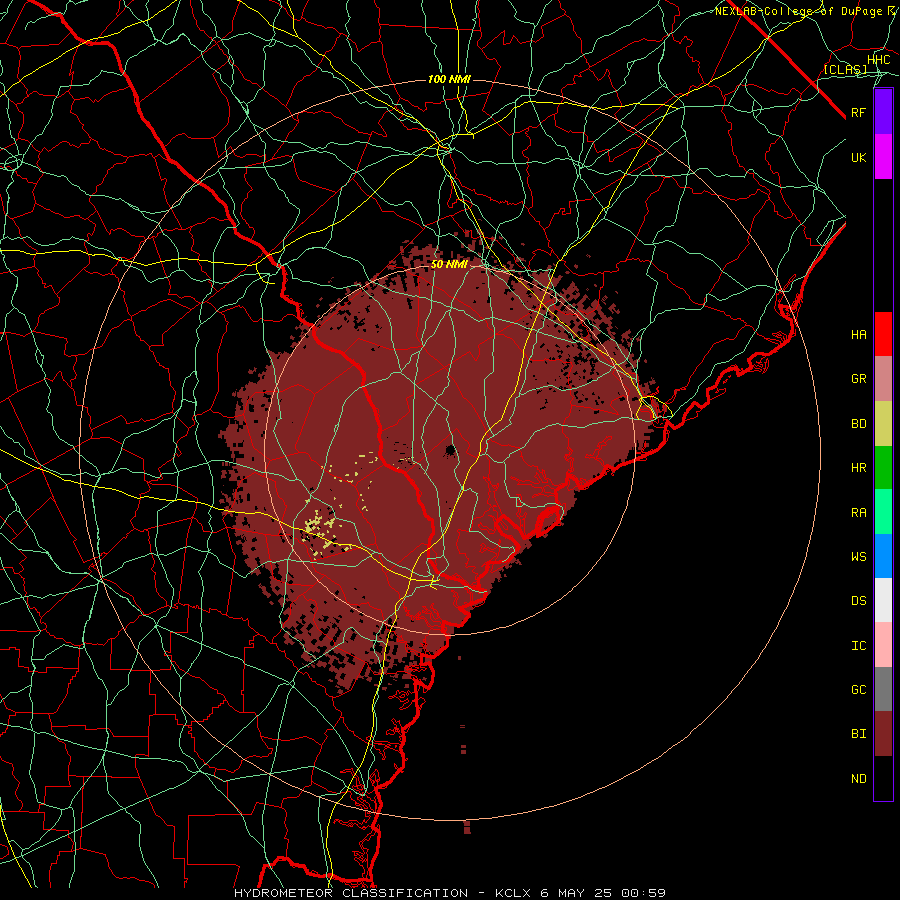Click the BD yellow legend swatch

(x=883, y=424)
